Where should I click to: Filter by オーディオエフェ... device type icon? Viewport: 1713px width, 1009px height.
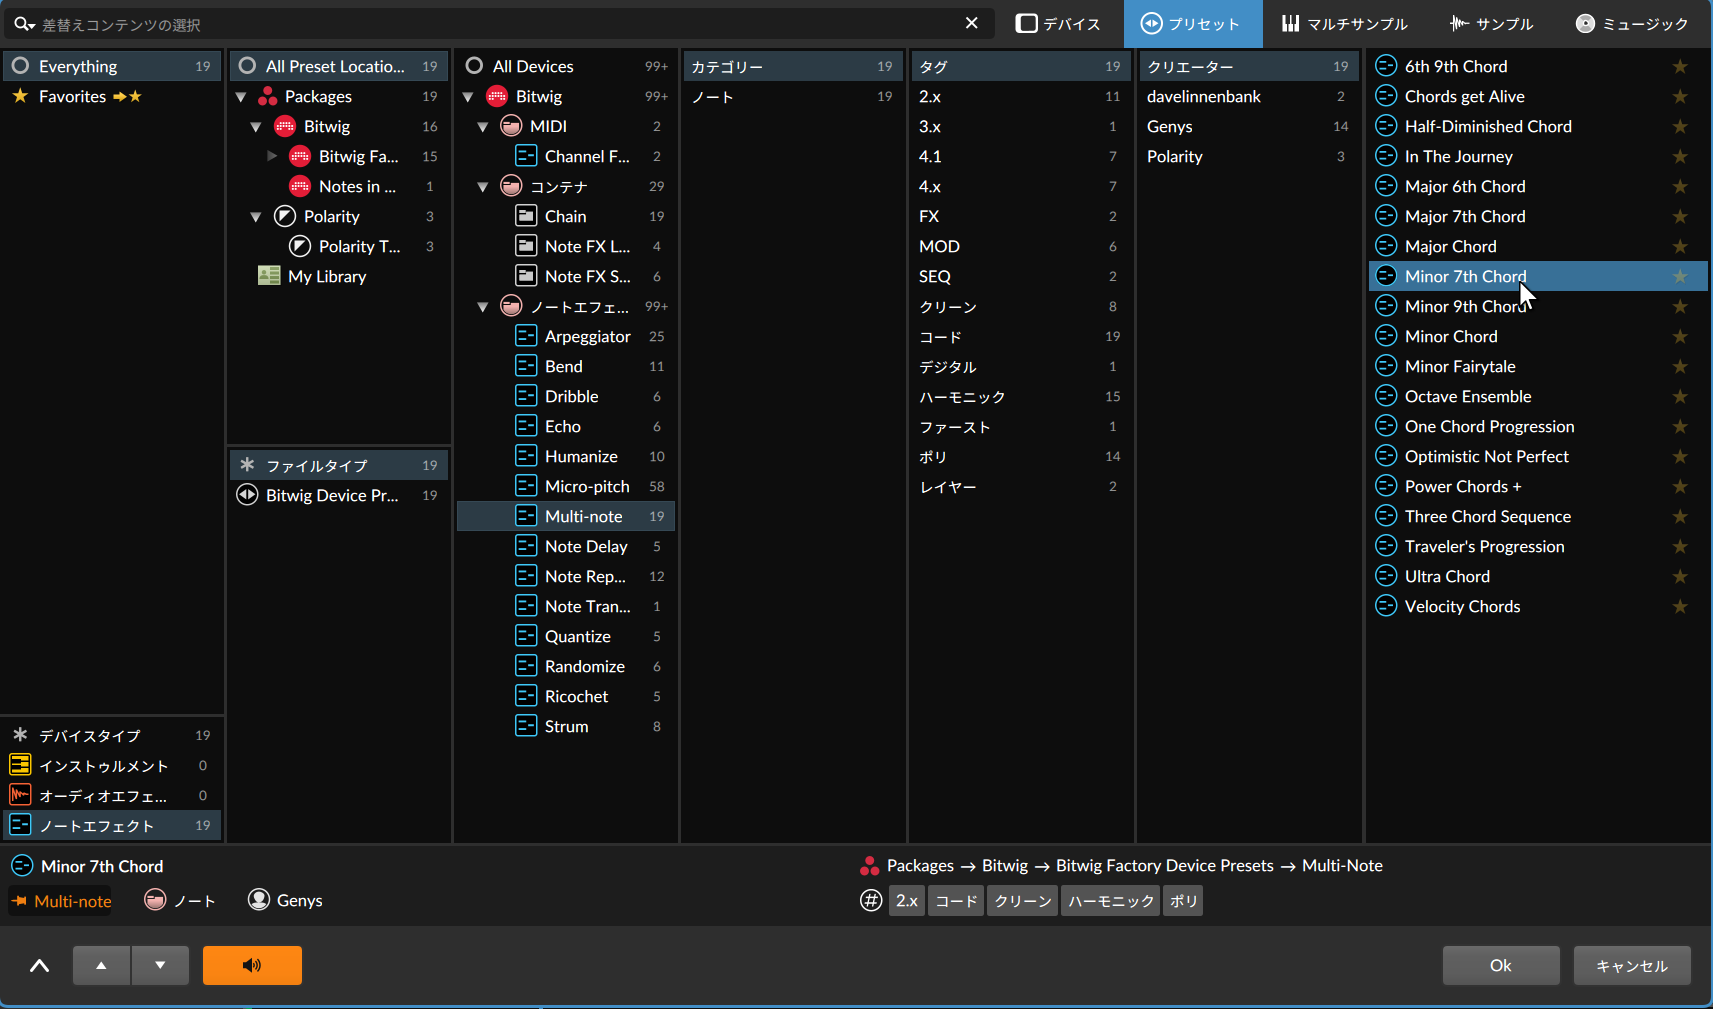(20, 795)
